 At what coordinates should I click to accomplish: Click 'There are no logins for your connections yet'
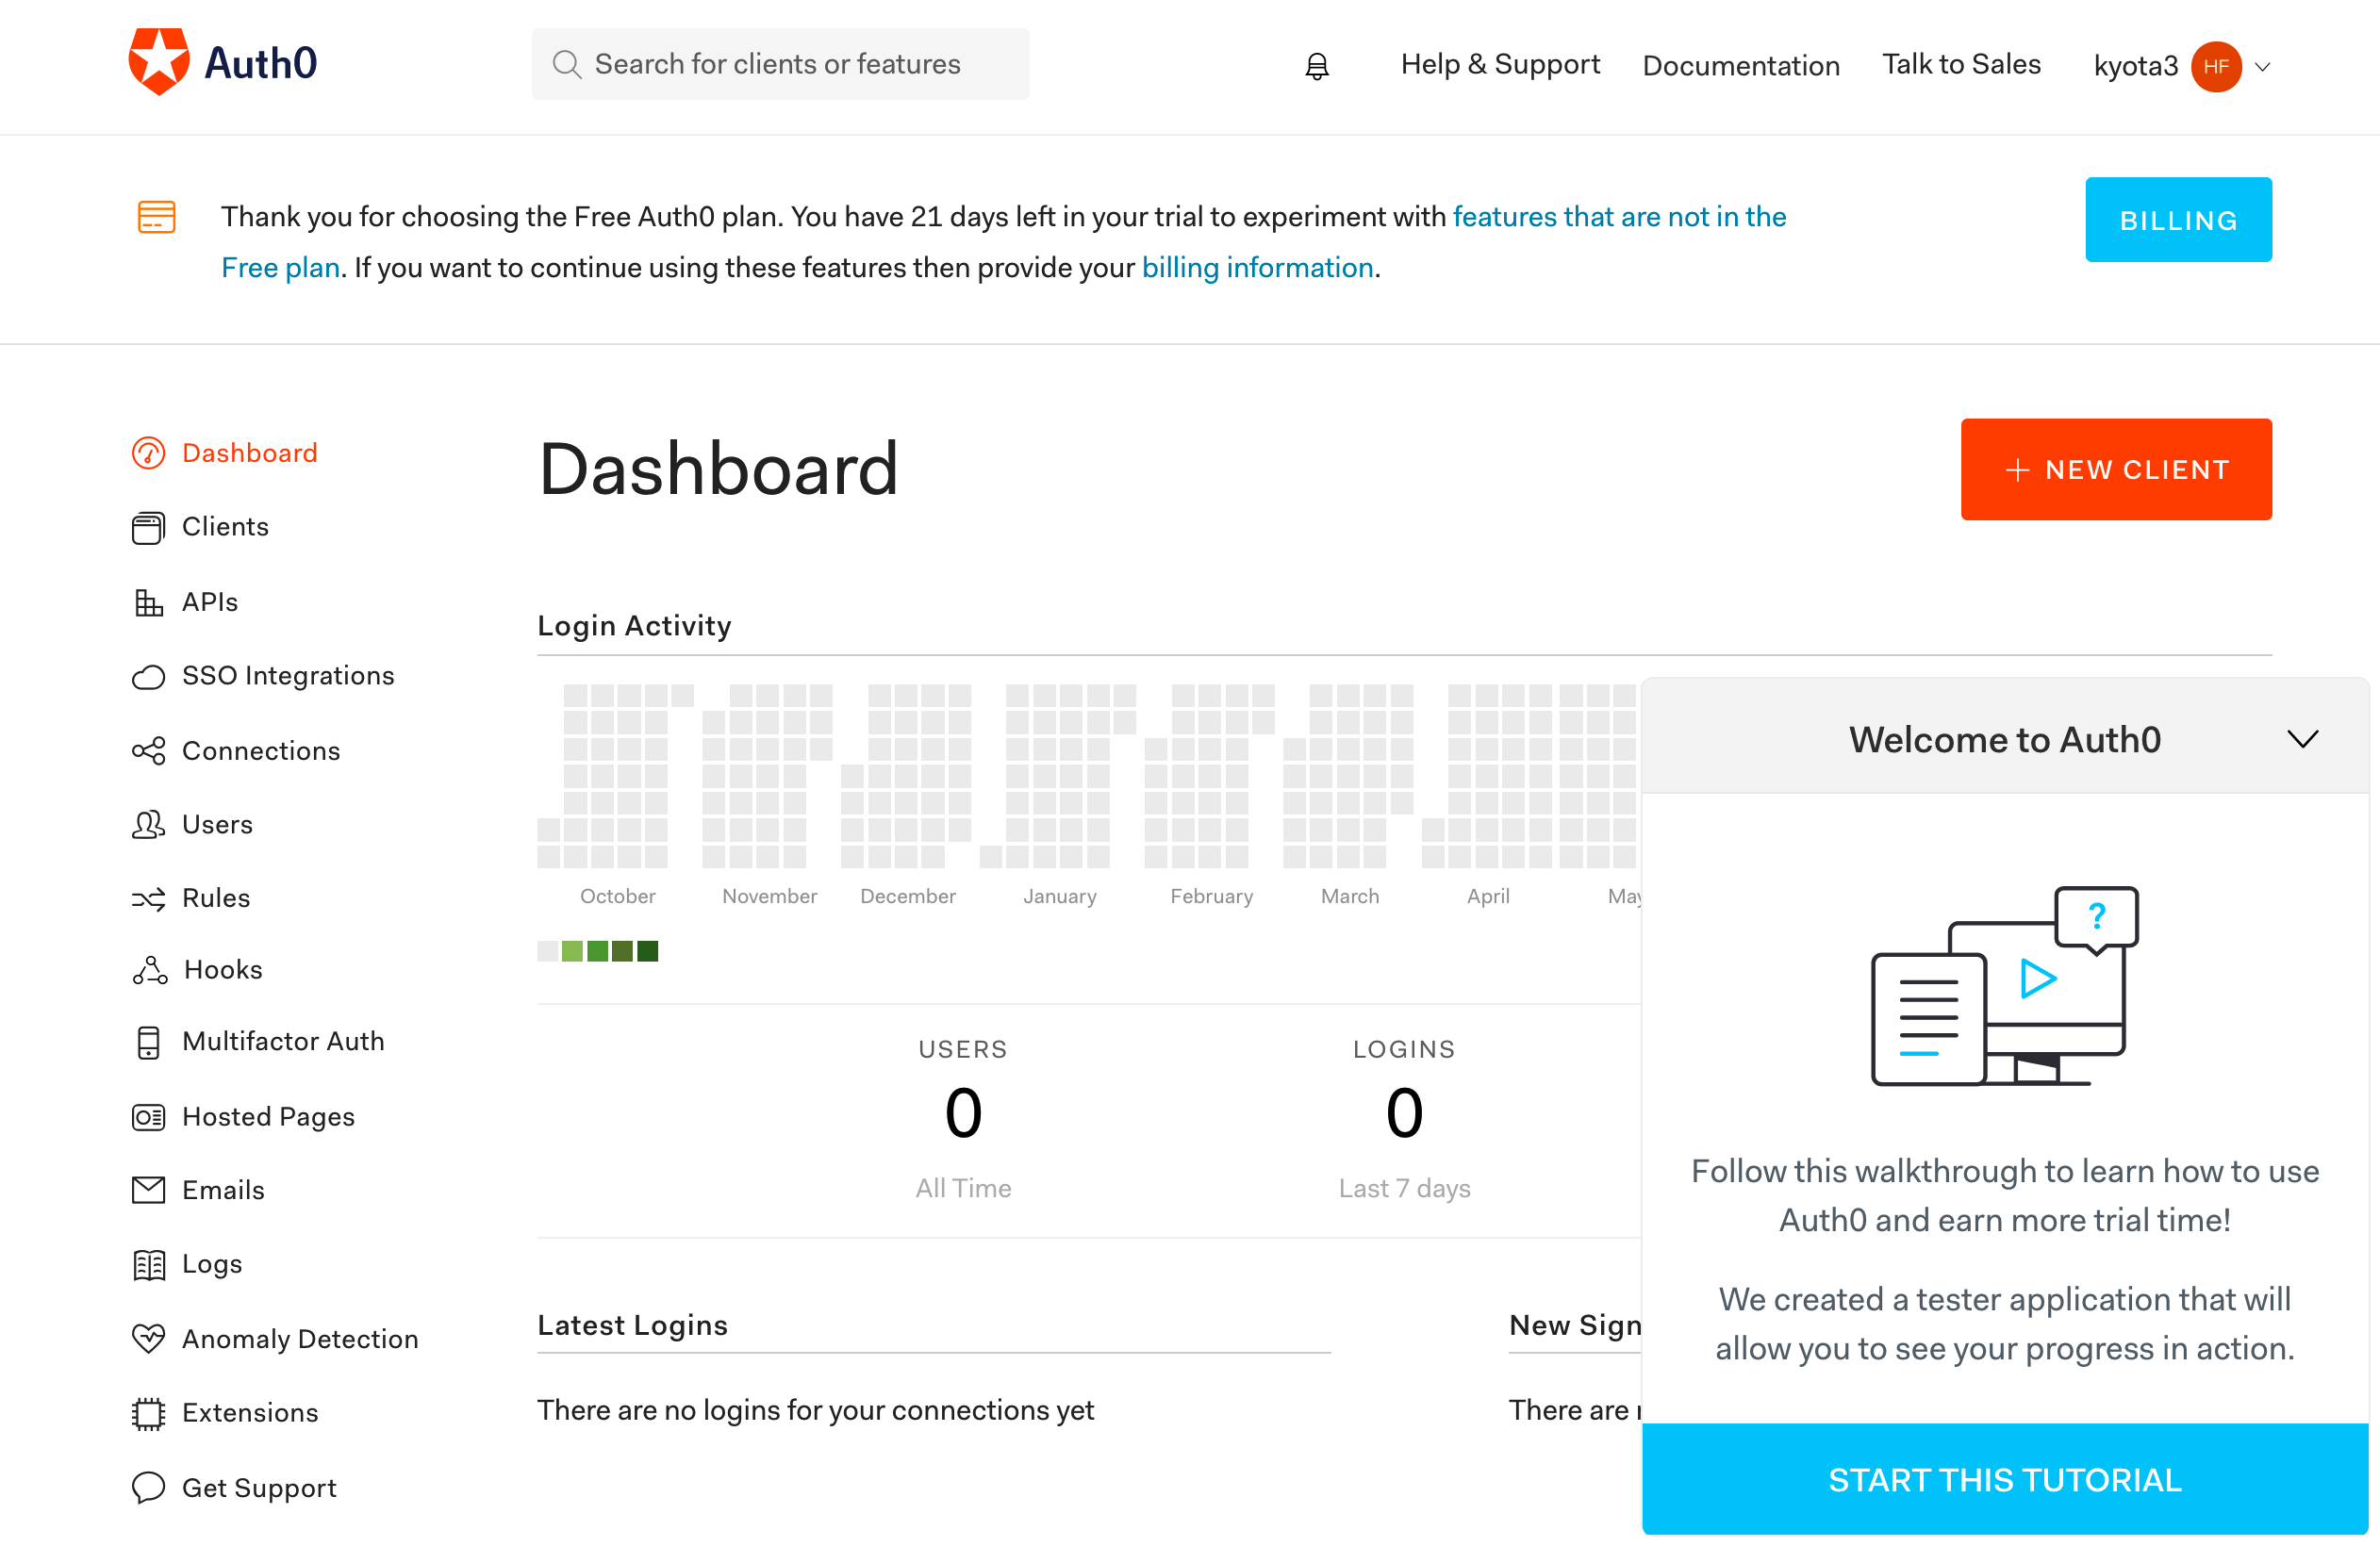pyautogui.click(x=815, y=1410)
